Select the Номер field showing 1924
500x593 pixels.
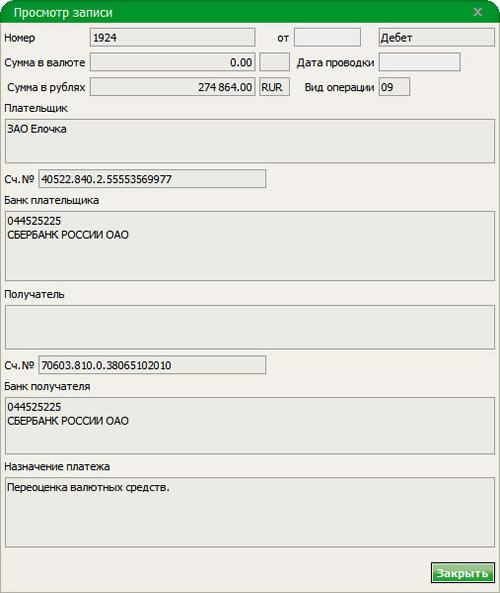point(172,38)
